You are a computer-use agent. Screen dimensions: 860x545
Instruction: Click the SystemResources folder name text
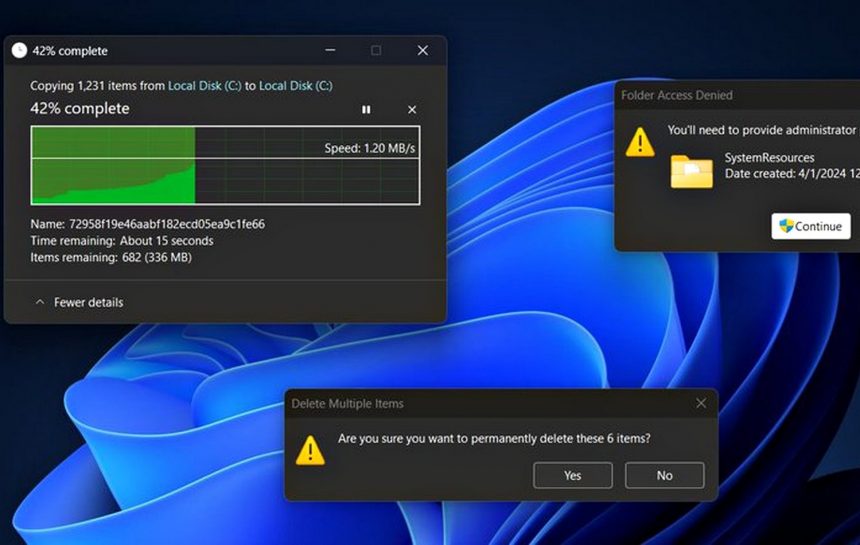coord(770,157)
